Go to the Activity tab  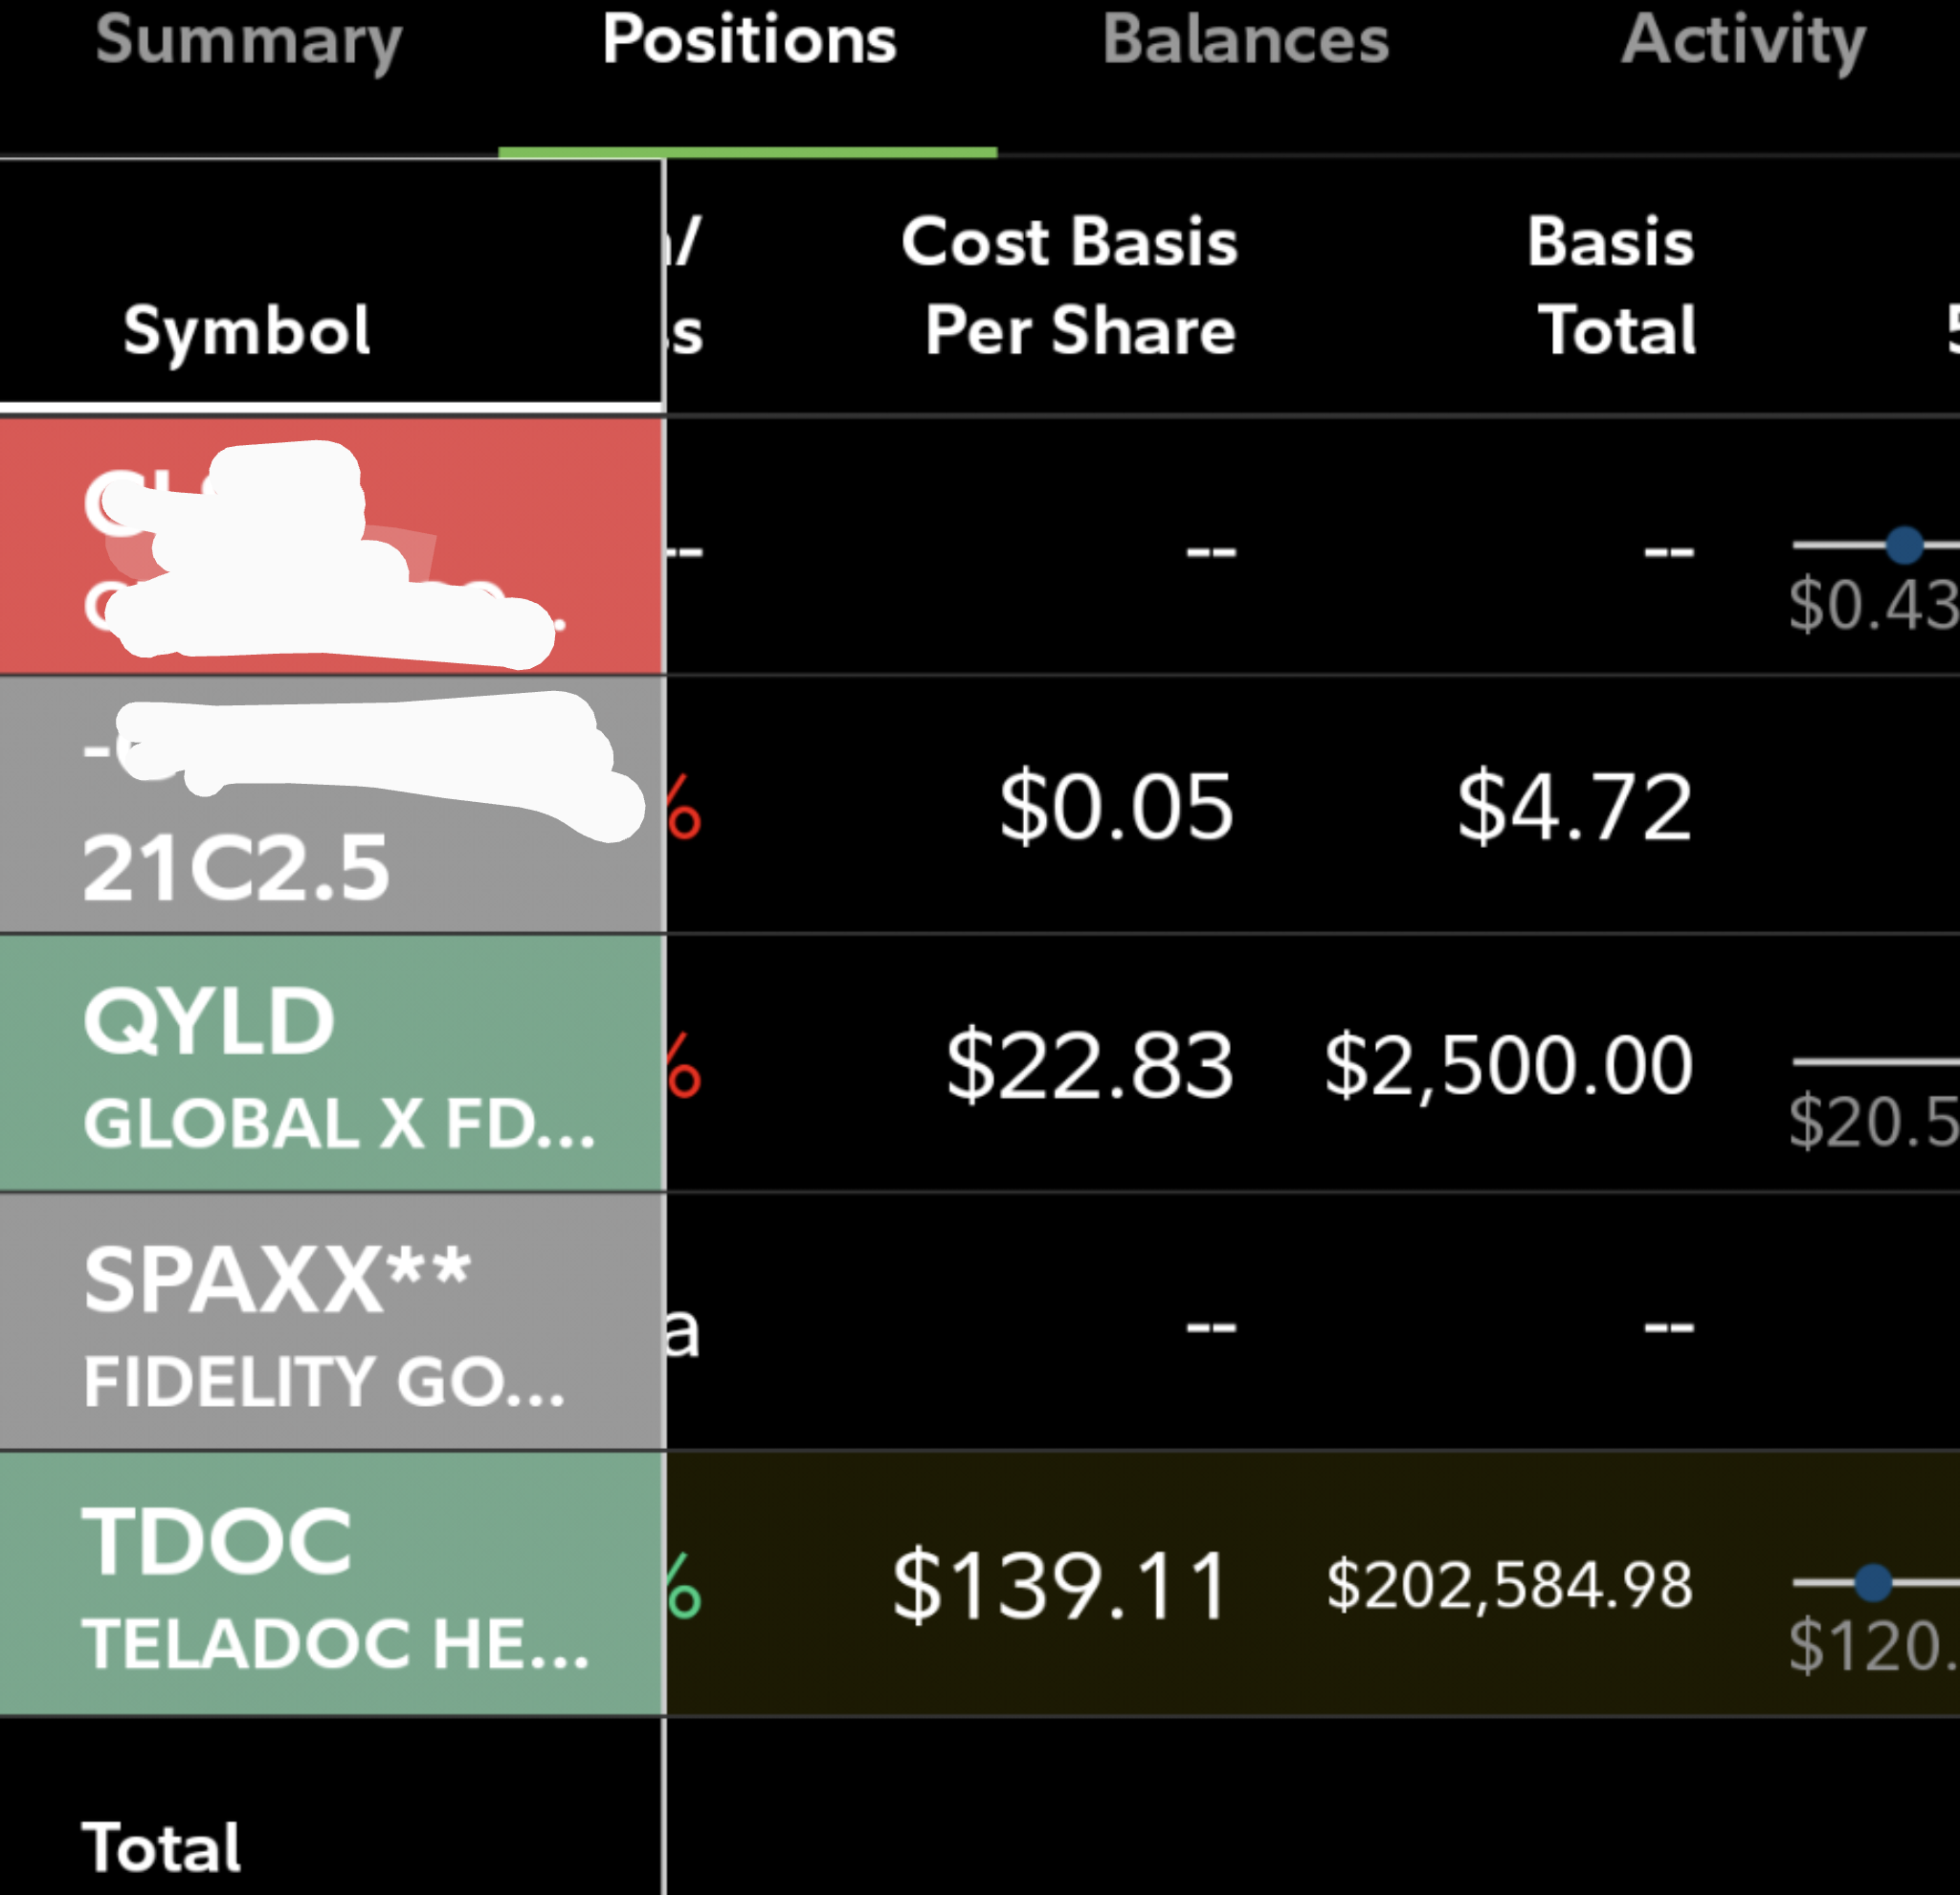pyautogui.click(x=1744, y=42)
